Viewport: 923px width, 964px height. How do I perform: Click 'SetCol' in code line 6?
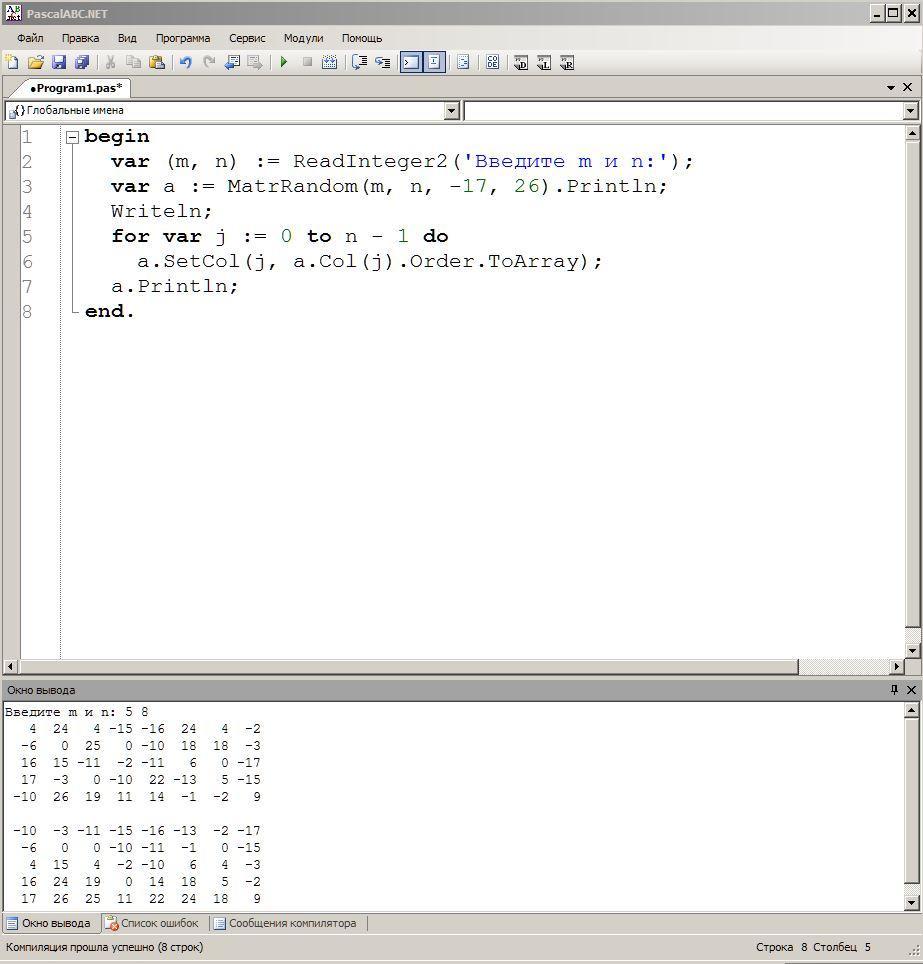click(x=202, y=261)
